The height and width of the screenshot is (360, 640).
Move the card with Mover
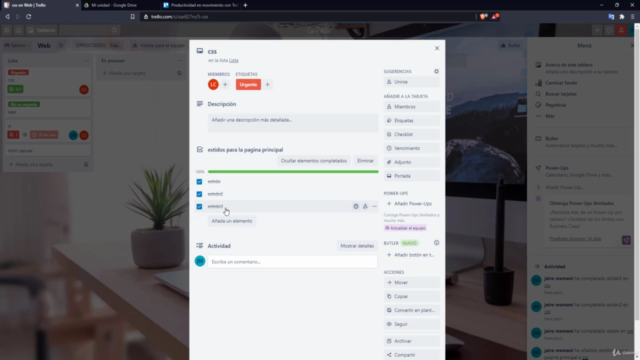(411, 282)
